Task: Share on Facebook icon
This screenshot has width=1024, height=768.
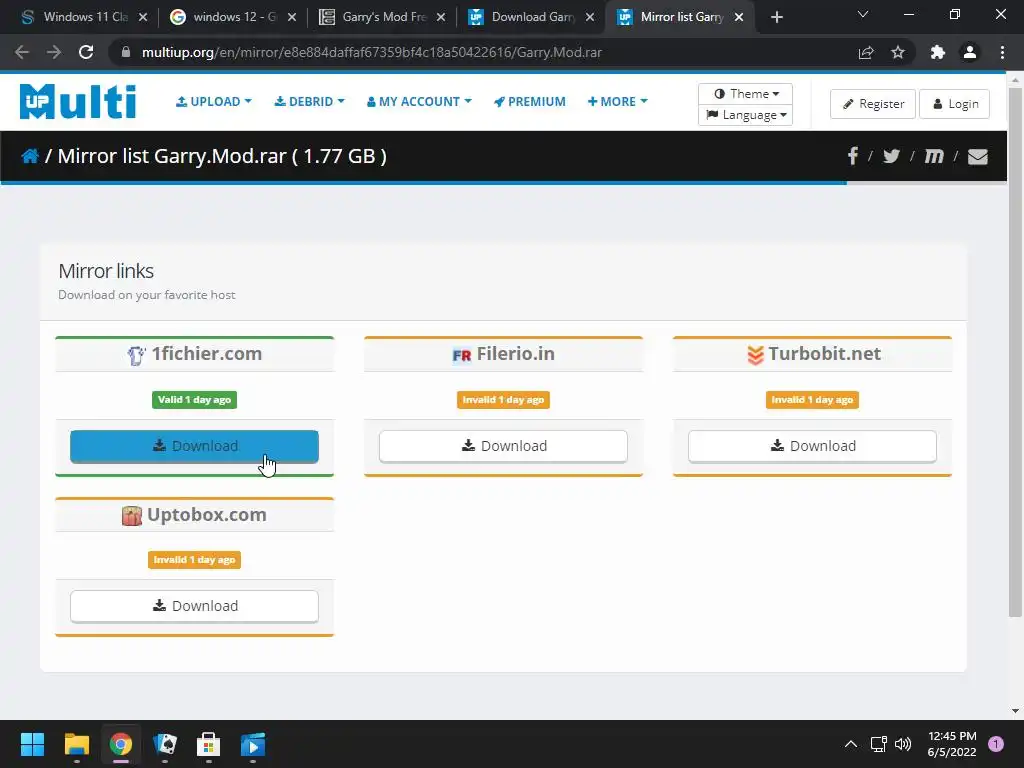Action: tap(852, 156)
